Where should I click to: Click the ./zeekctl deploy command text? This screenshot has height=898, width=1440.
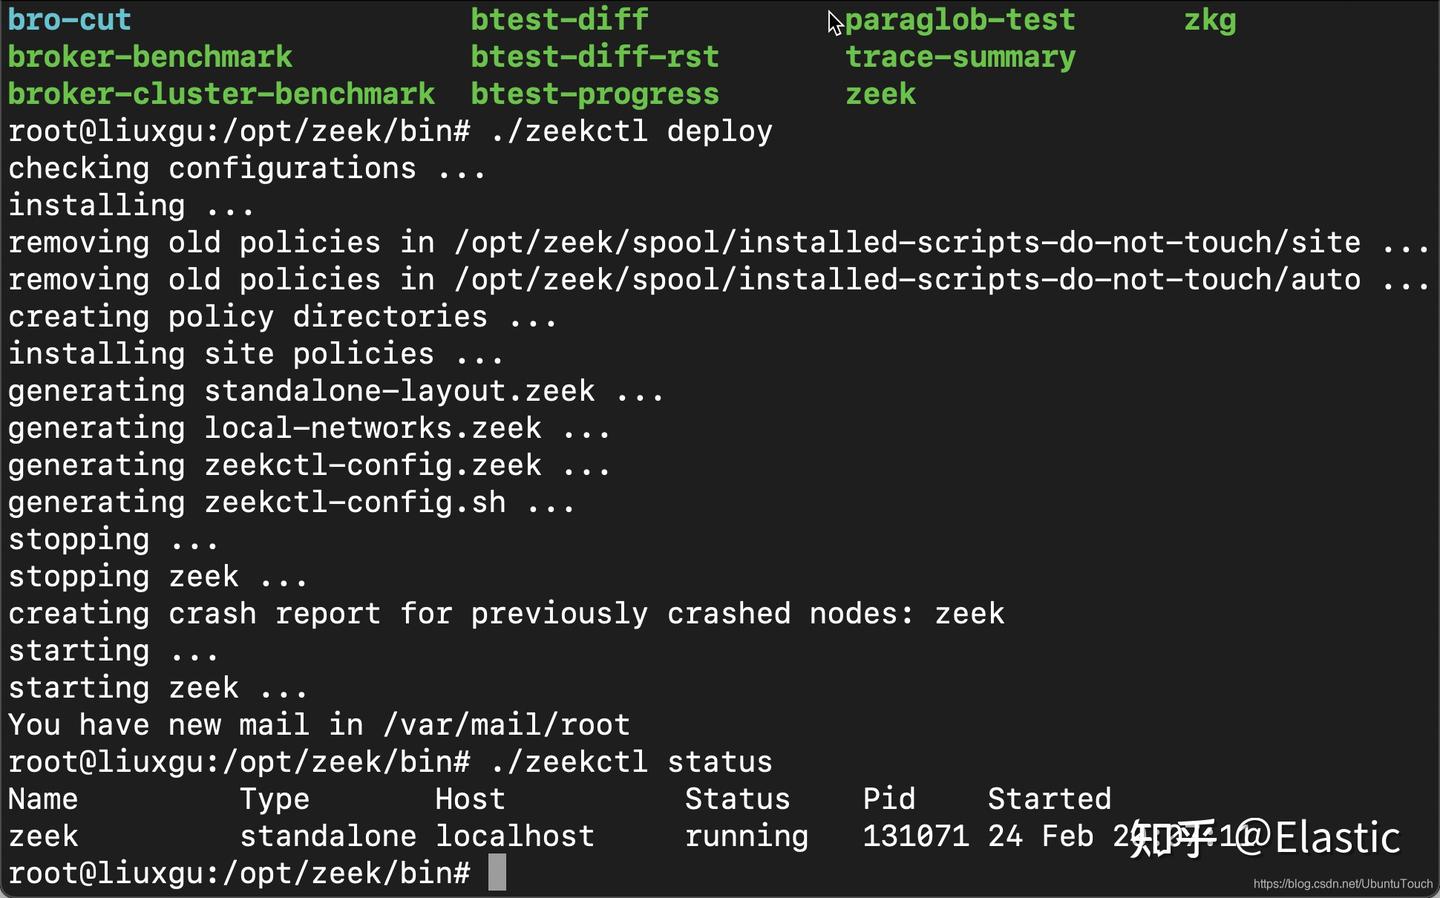(631, 131)
